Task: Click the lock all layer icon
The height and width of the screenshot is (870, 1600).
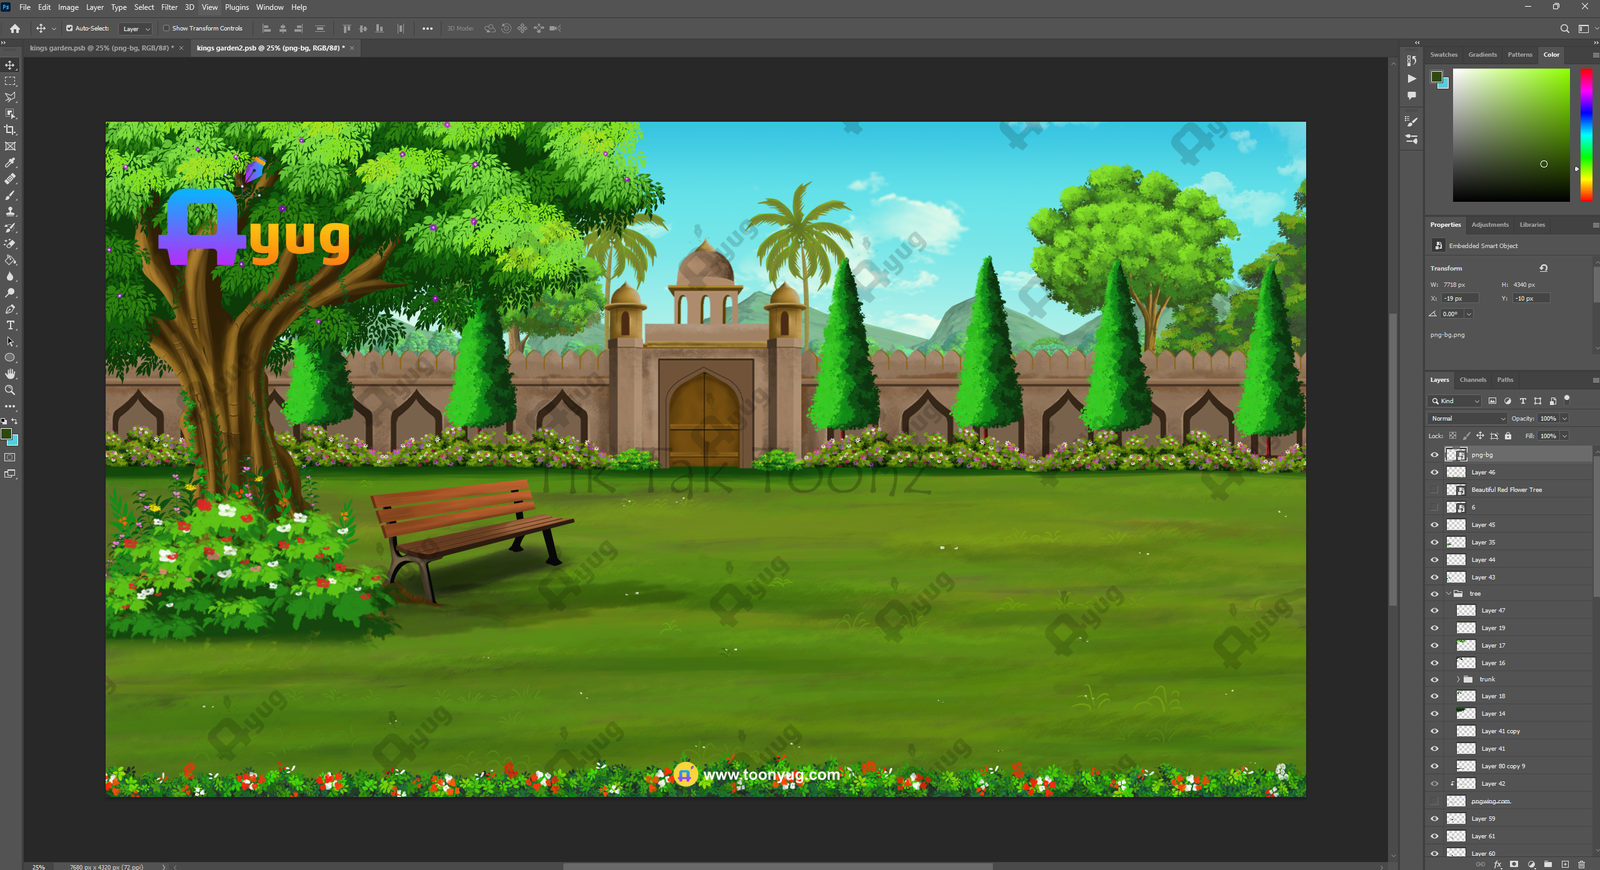Action: 1508,436
